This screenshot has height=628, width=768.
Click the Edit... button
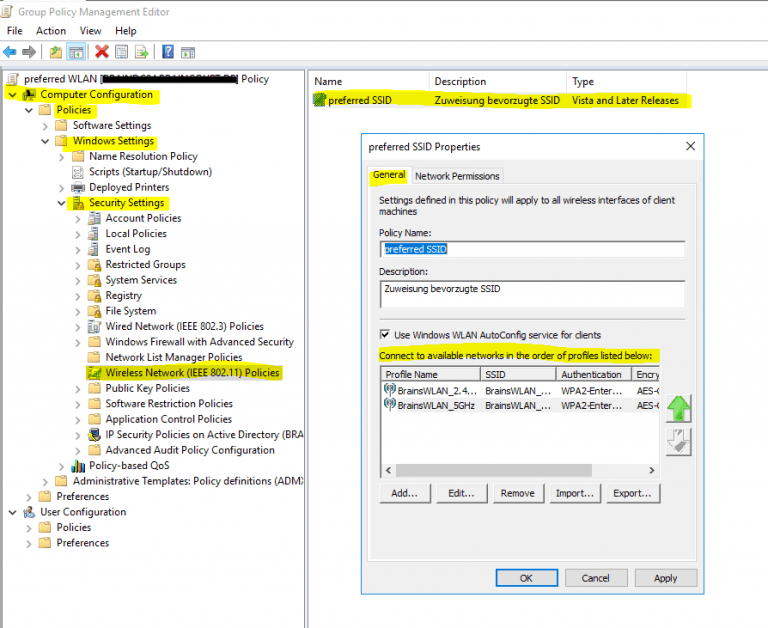coord(461,493)
